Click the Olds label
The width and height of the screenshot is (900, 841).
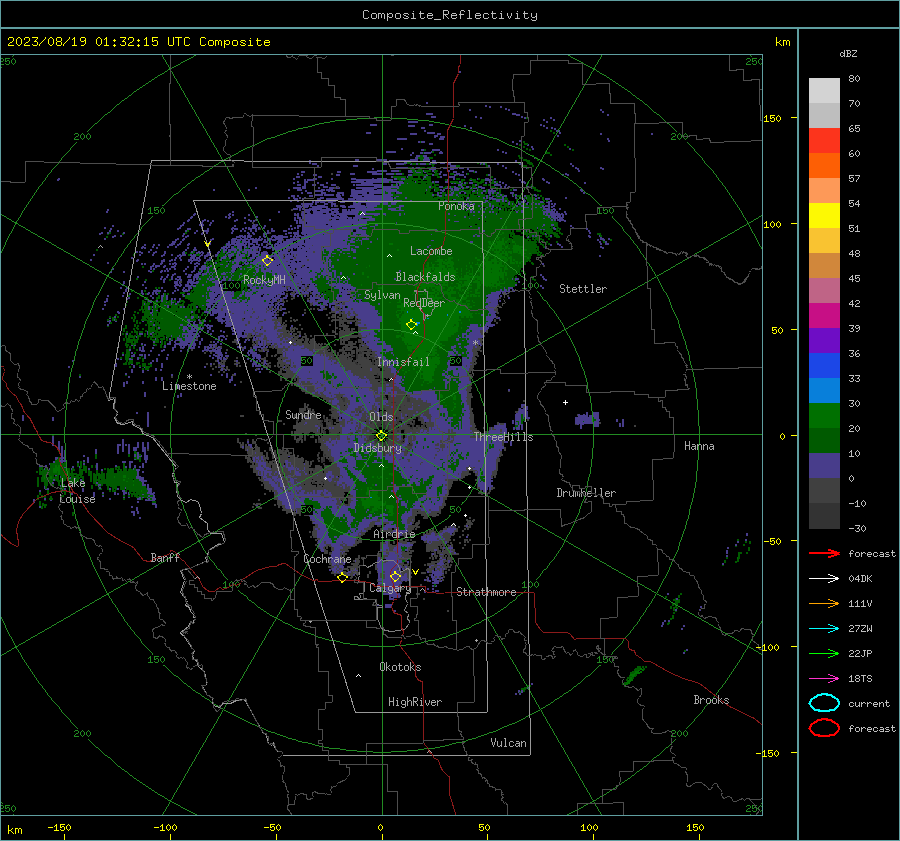tap(381, 417)
